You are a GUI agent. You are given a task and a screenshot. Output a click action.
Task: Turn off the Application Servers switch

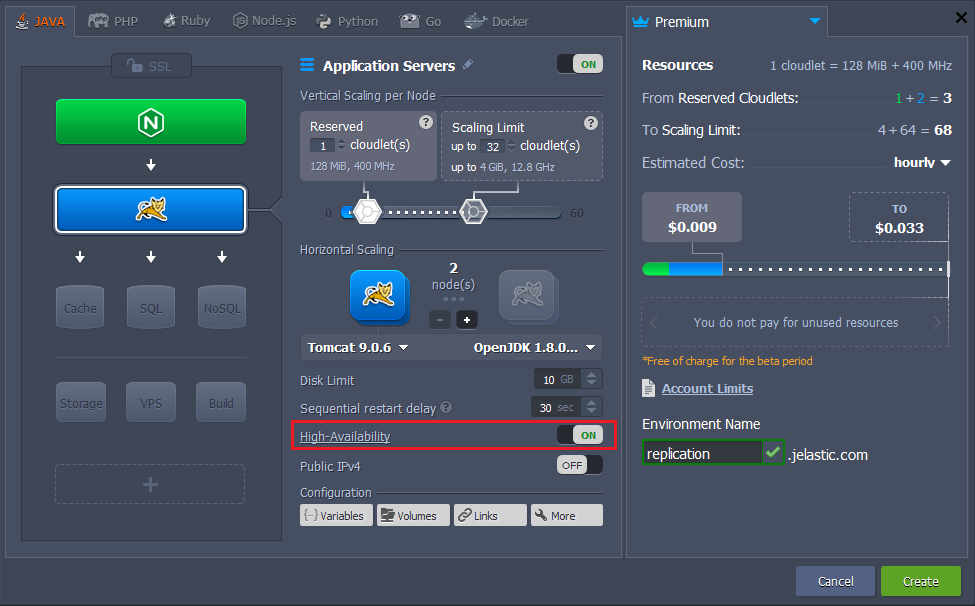580,64
